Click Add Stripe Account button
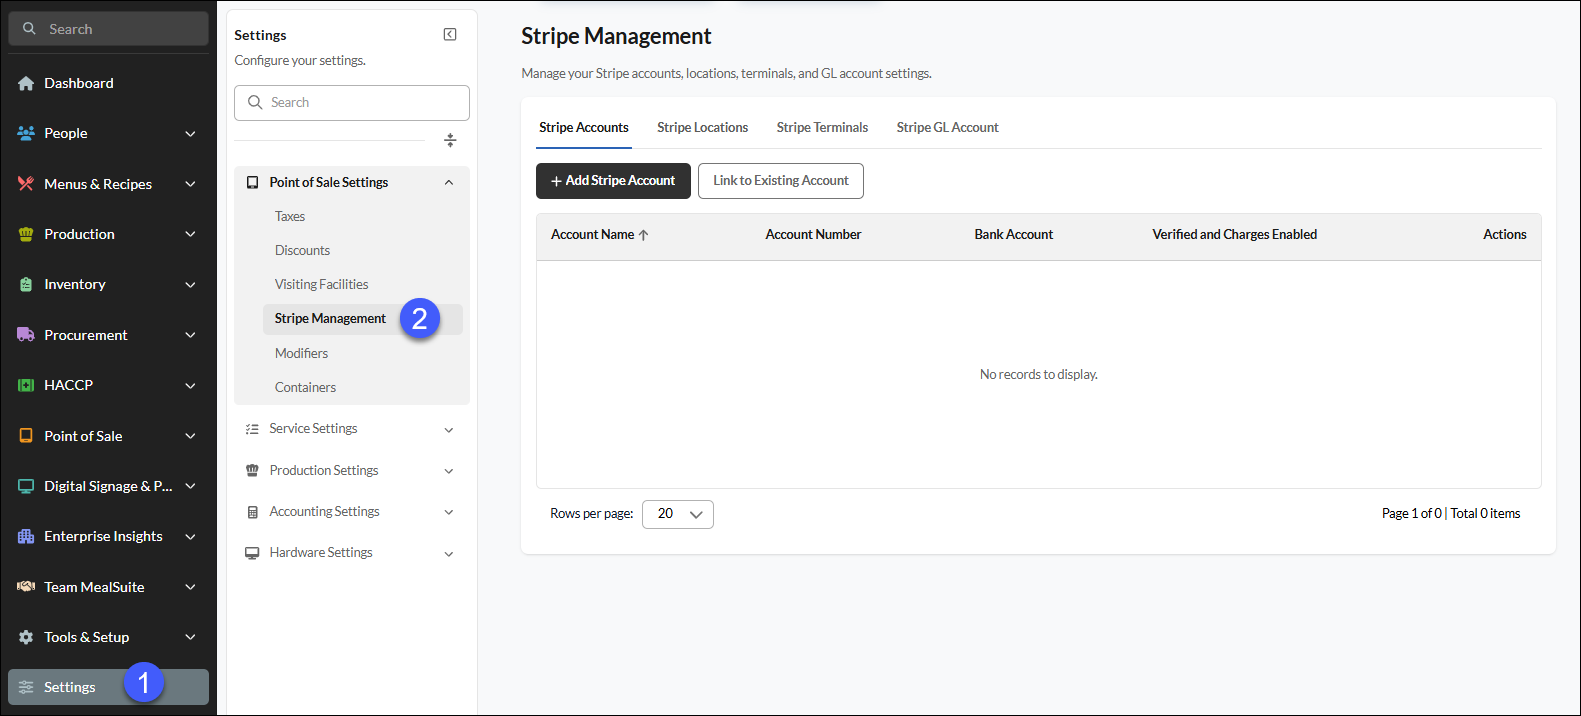 [613, 181]
